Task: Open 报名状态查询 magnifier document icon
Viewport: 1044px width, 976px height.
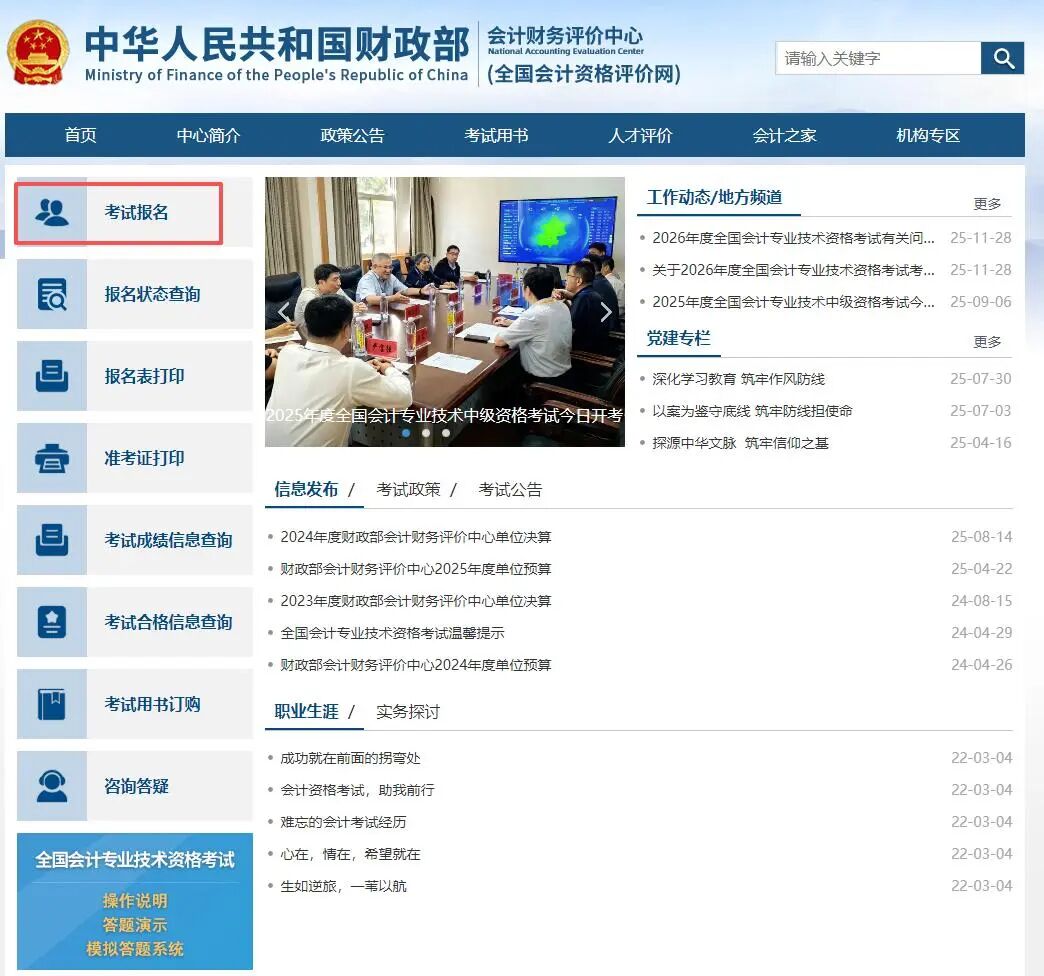Action: [x=52, y=294]
